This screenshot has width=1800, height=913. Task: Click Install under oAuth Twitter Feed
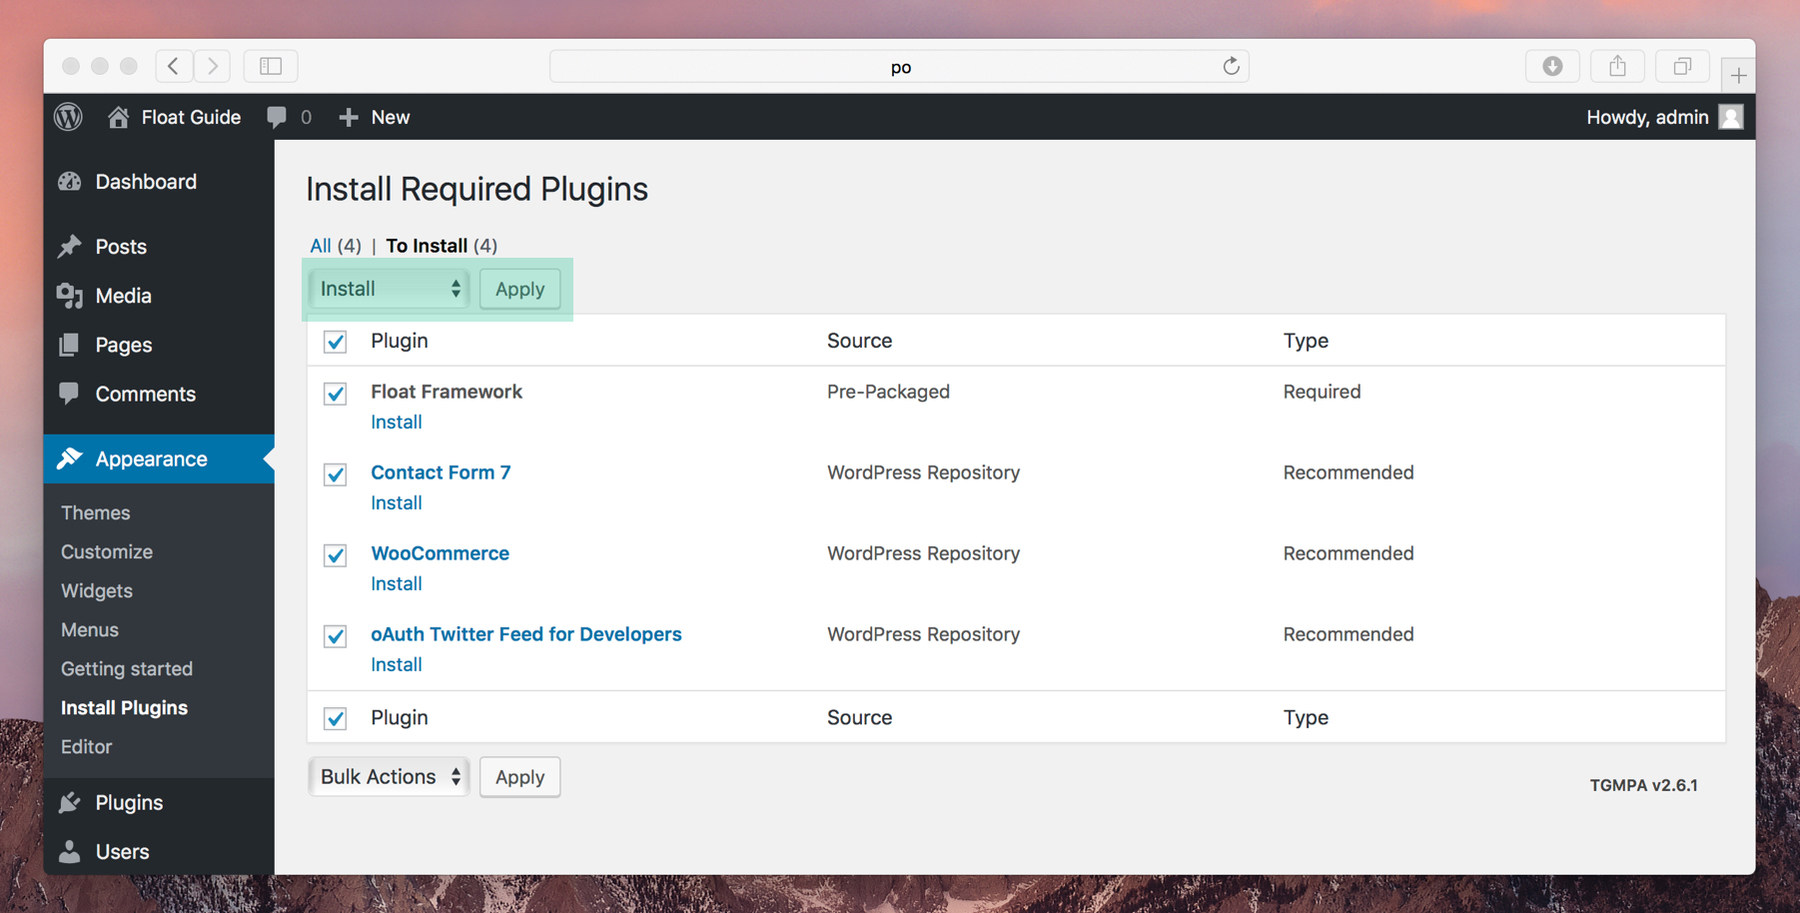click(x=396, y=665)
